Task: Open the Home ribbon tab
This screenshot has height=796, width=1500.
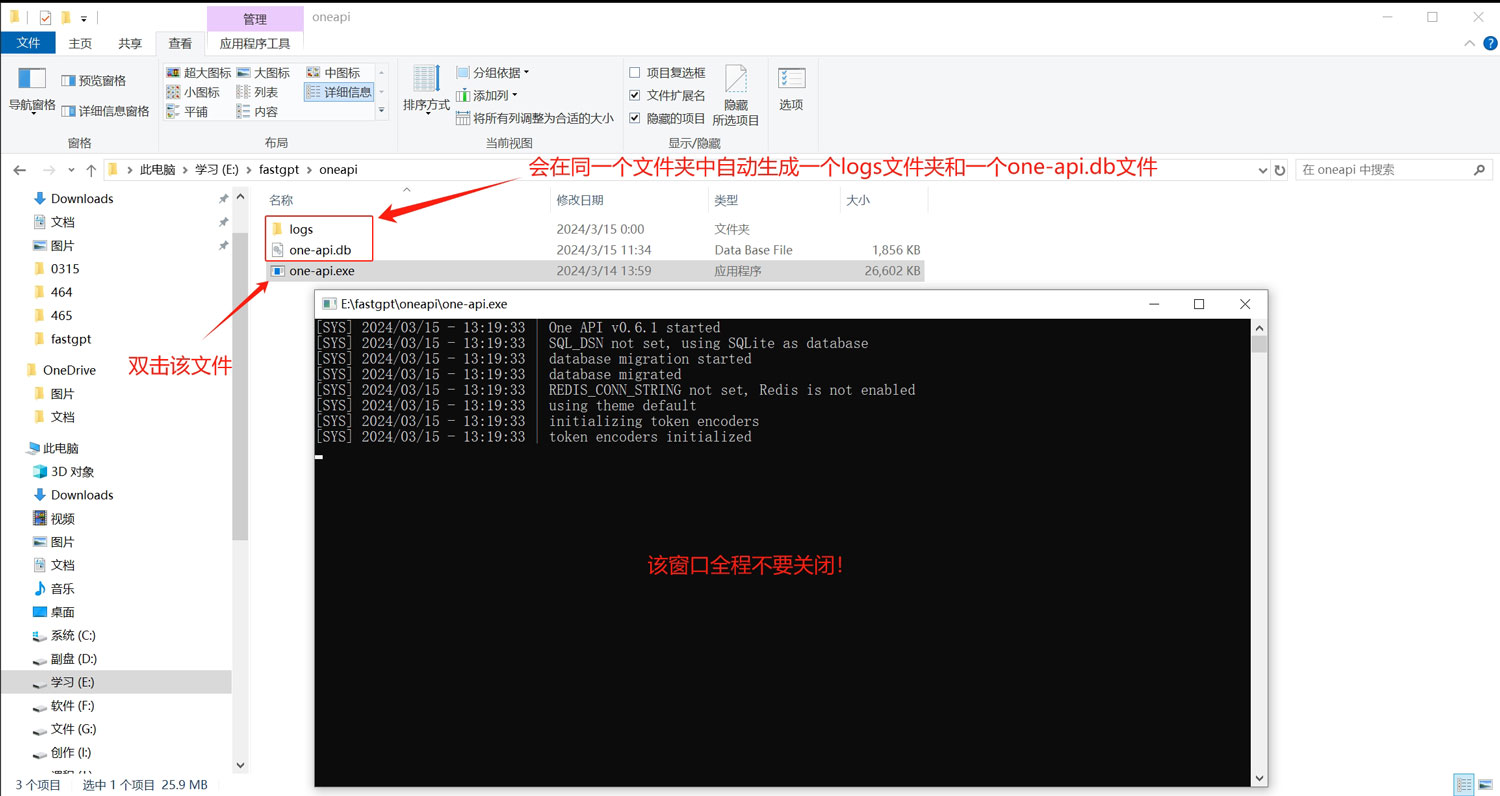Action: (80, 44)
